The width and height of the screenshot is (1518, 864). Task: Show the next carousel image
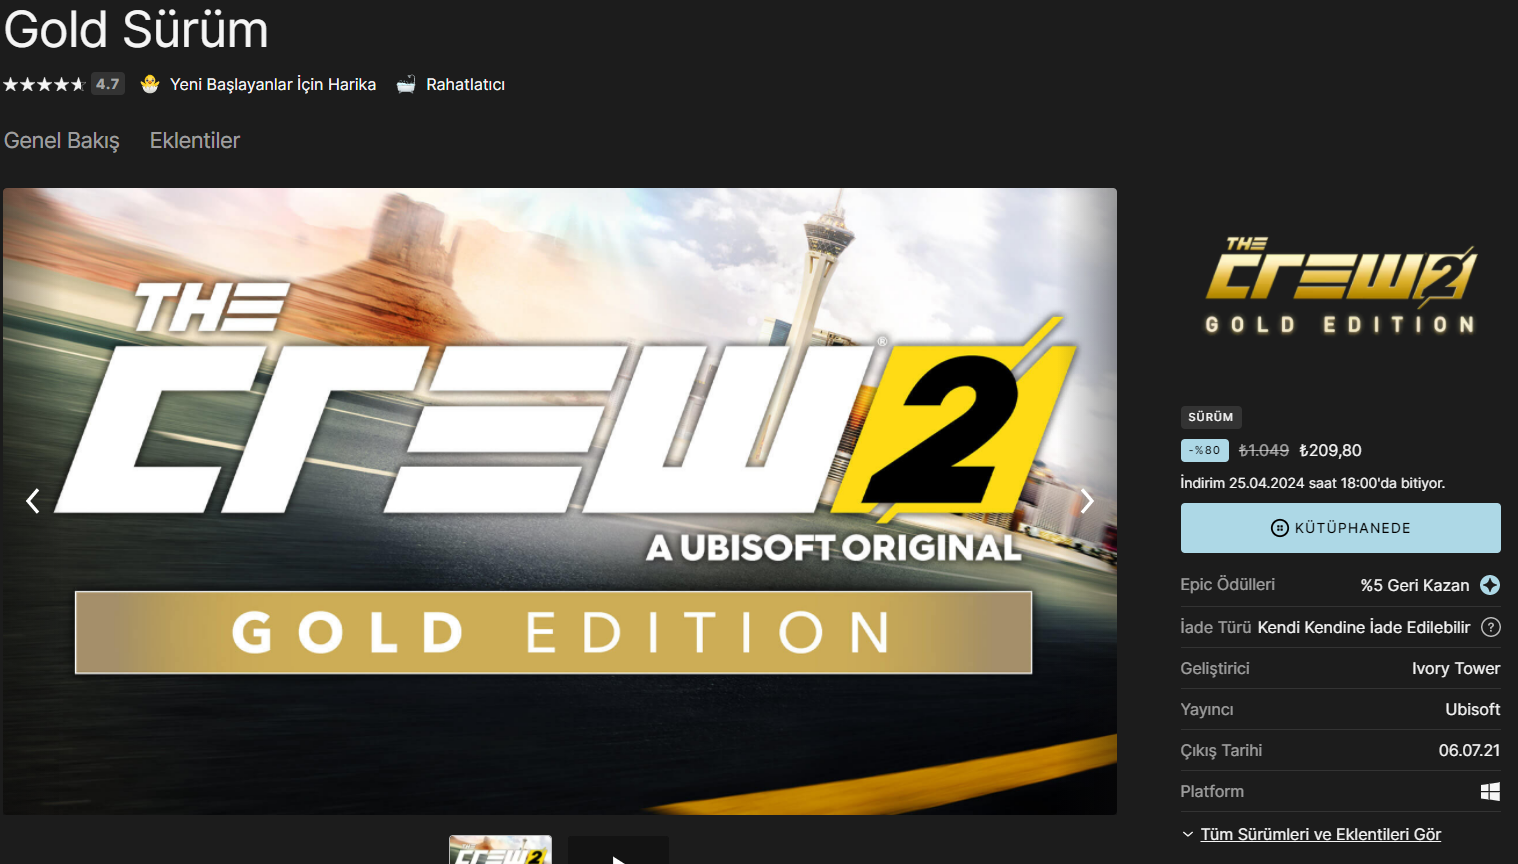click(x=1087, y=501)
